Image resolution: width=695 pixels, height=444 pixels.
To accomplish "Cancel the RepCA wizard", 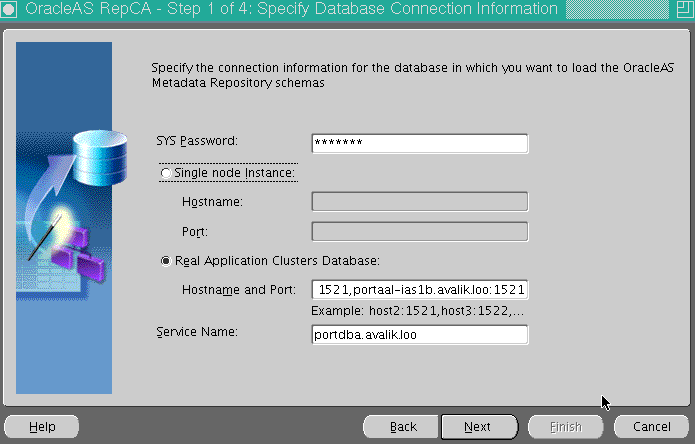I will pyautogui.click(x=652, y=427).
